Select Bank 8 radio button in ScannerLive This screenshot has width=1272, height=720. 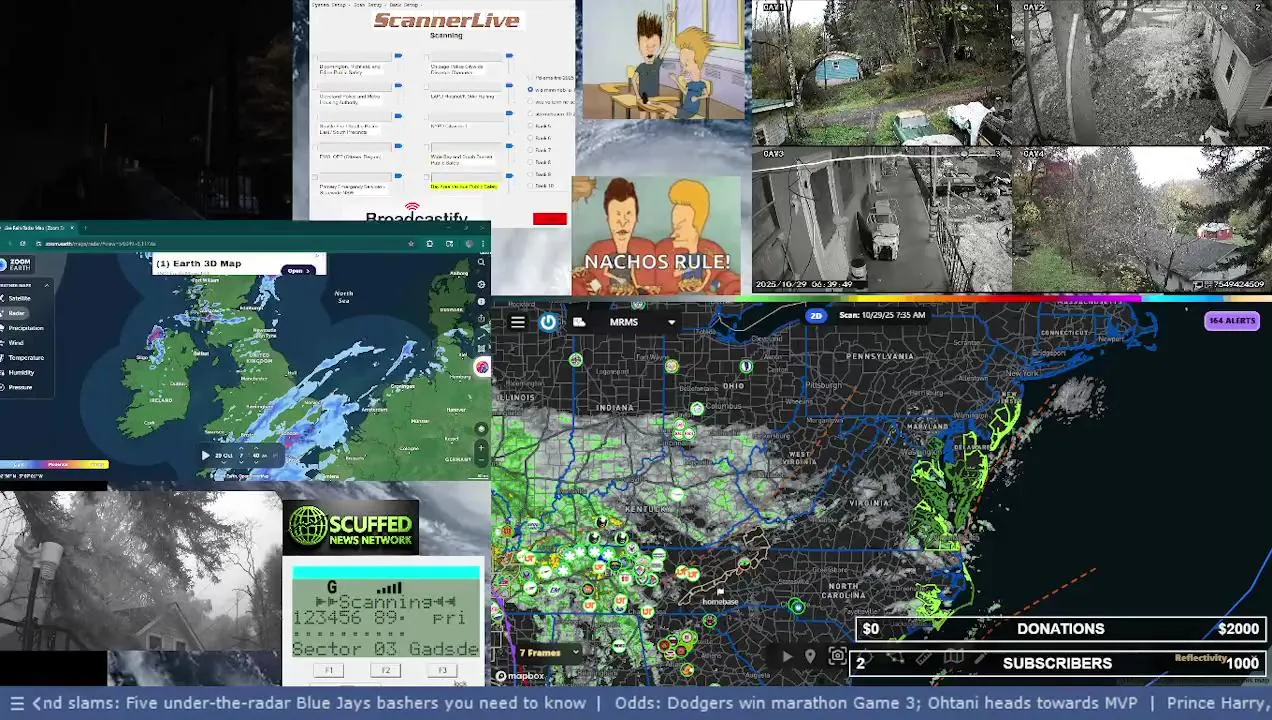click(530, 162)
